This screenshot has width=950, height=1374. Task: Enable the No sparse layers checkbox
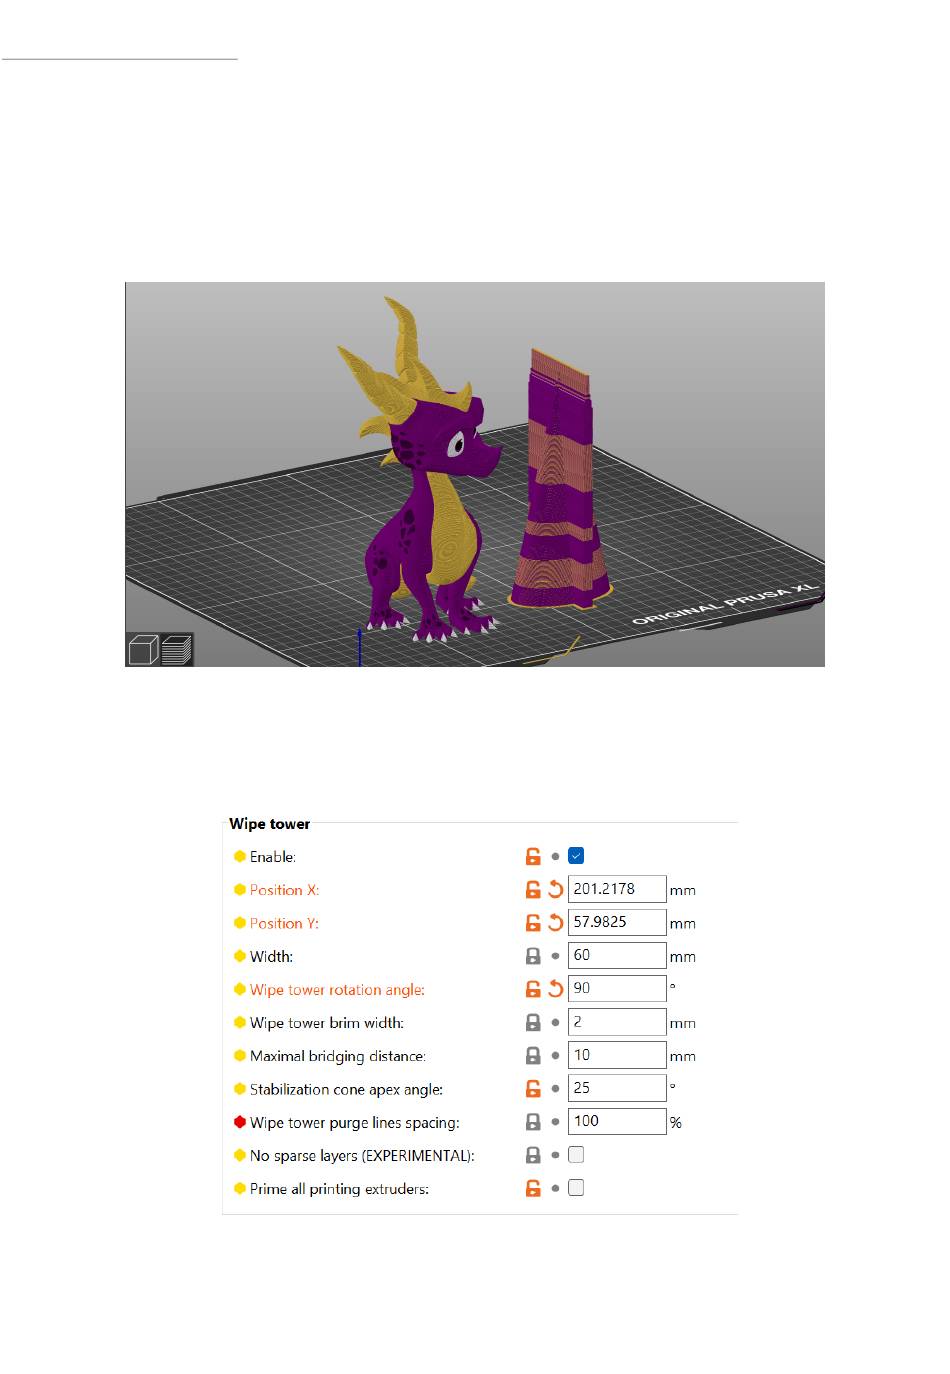576,1155
